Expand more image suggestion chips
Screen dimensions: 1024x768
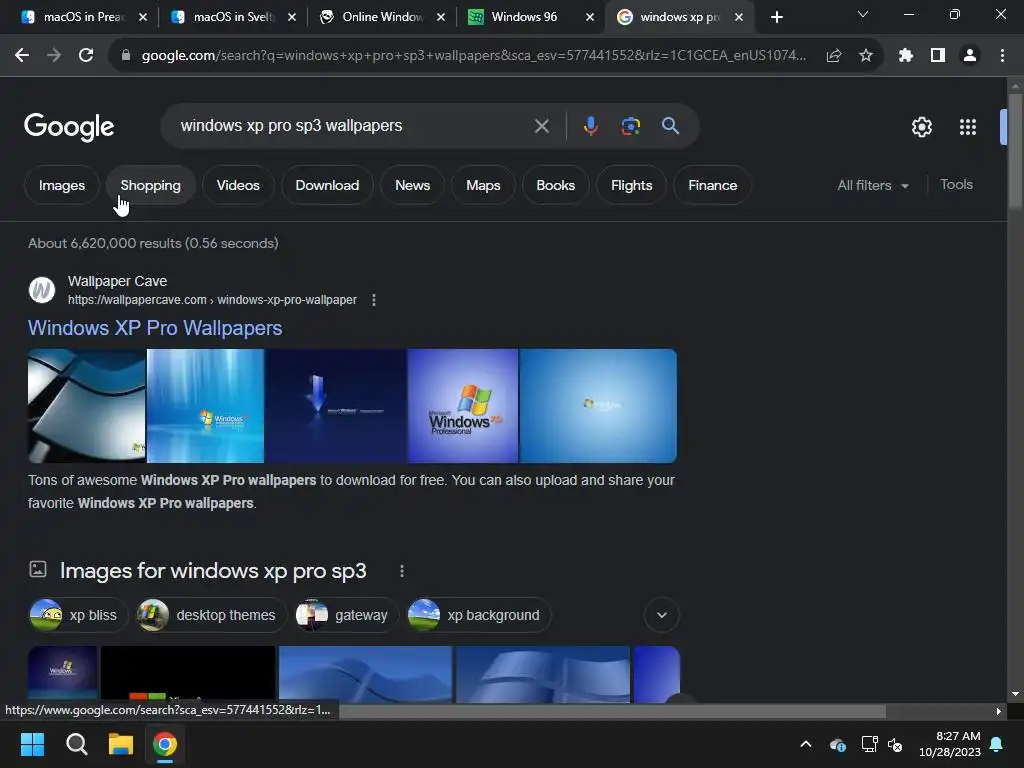662,615
